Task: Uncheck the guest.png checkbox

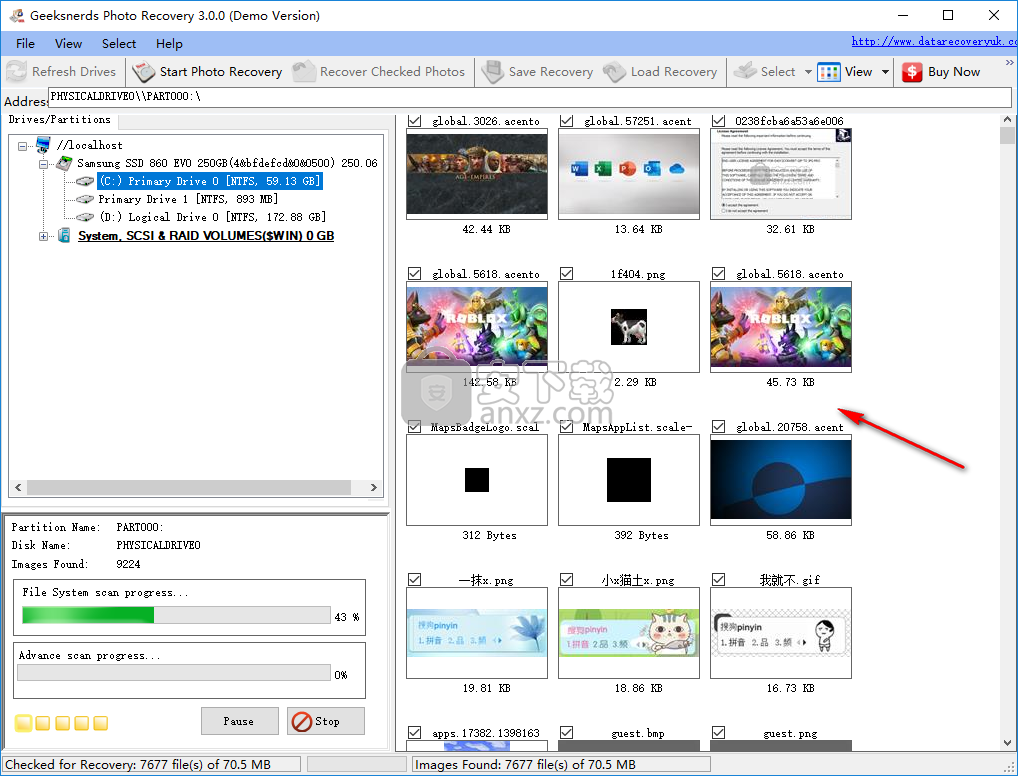Action: pyautogui.click(x=718, y=732)
